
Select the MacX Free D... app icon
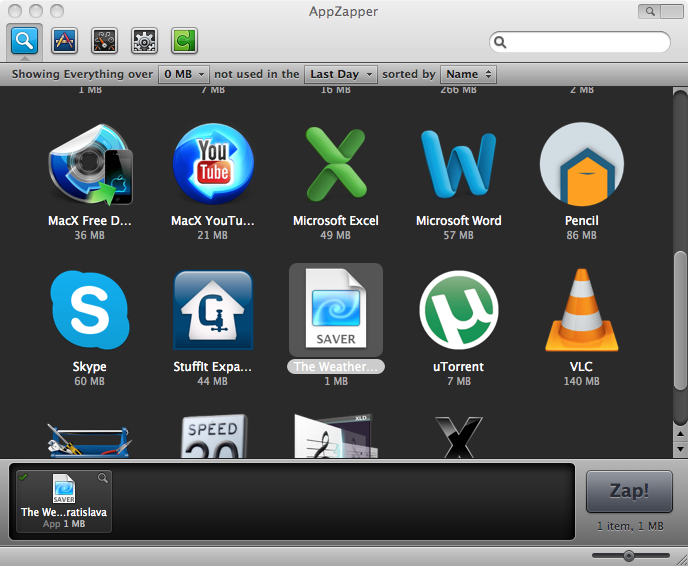point(90,164)
